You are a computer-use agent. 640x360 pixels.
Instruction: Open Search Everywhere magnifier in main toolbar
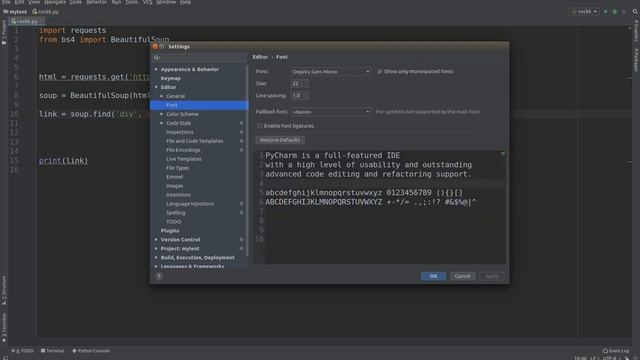[x=635, y=12]
